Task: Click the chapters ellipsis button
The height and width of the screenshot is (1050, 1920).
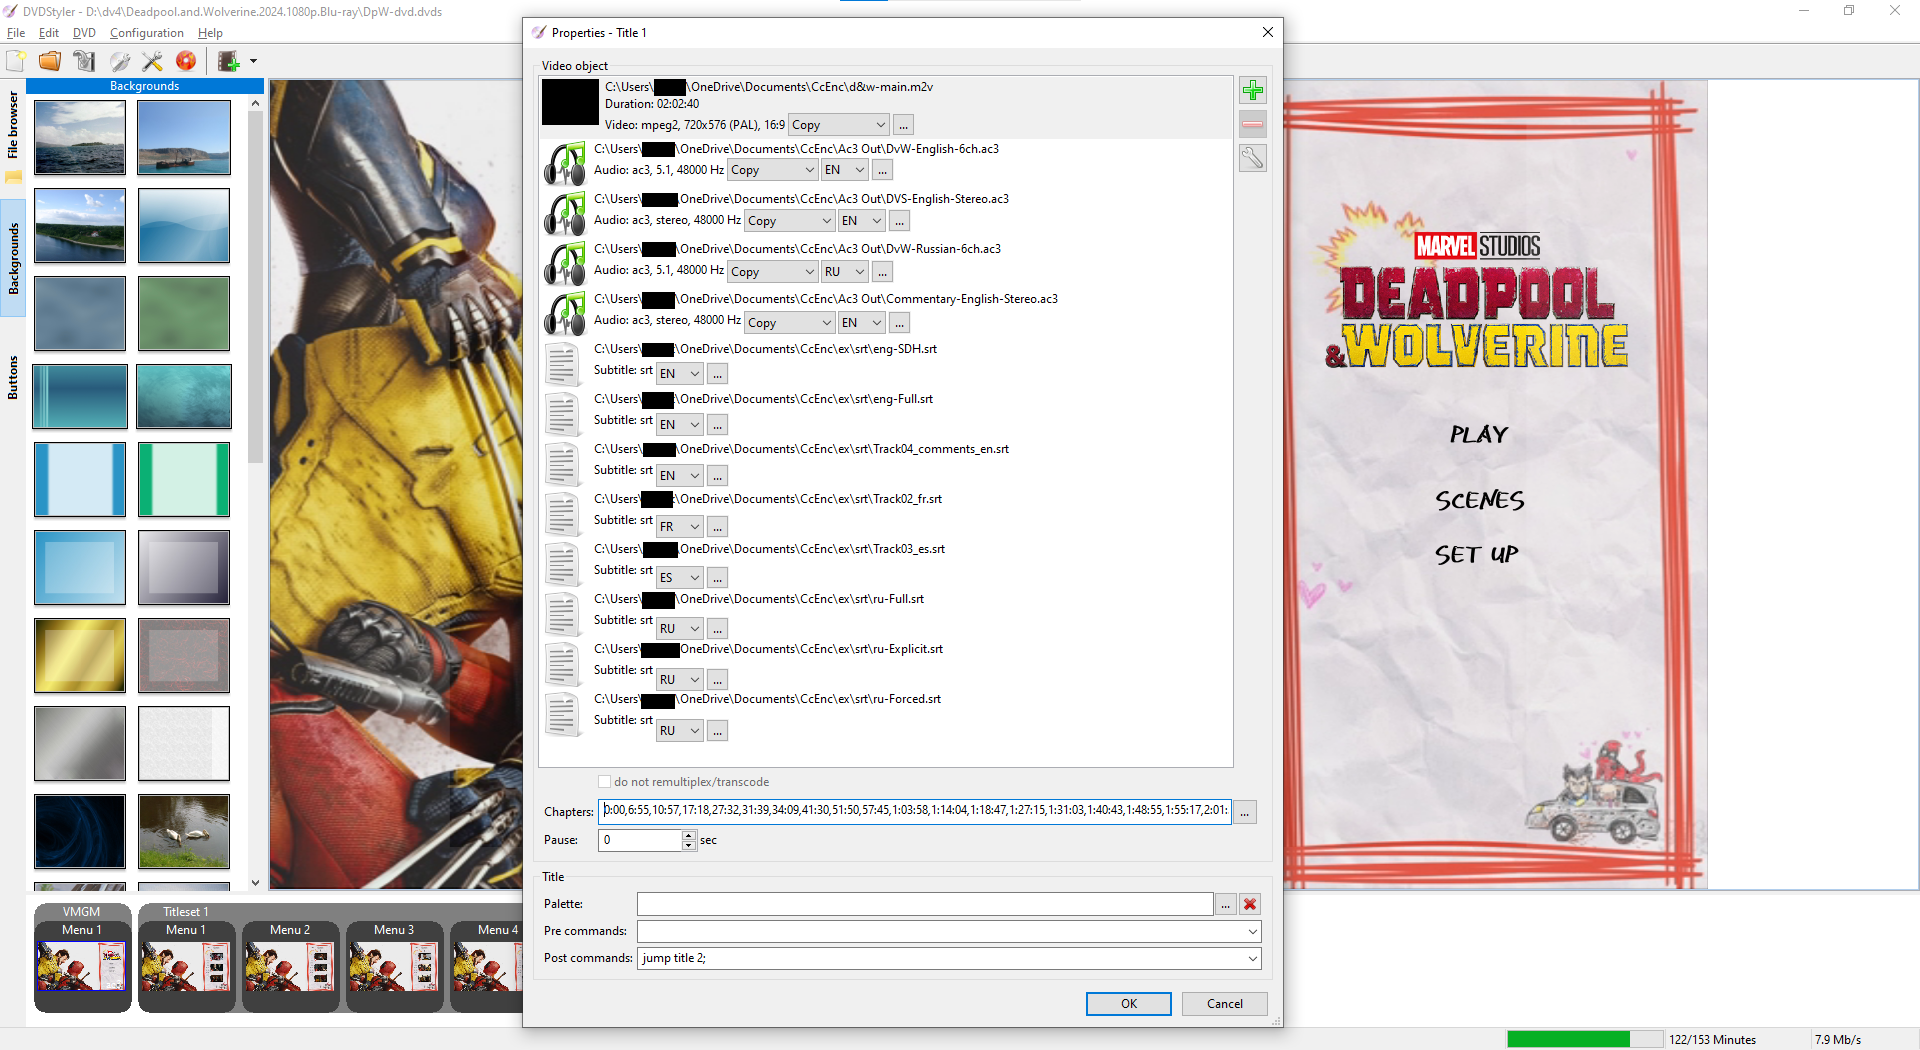Action: pyautogui.click(x=1245, y=812)
